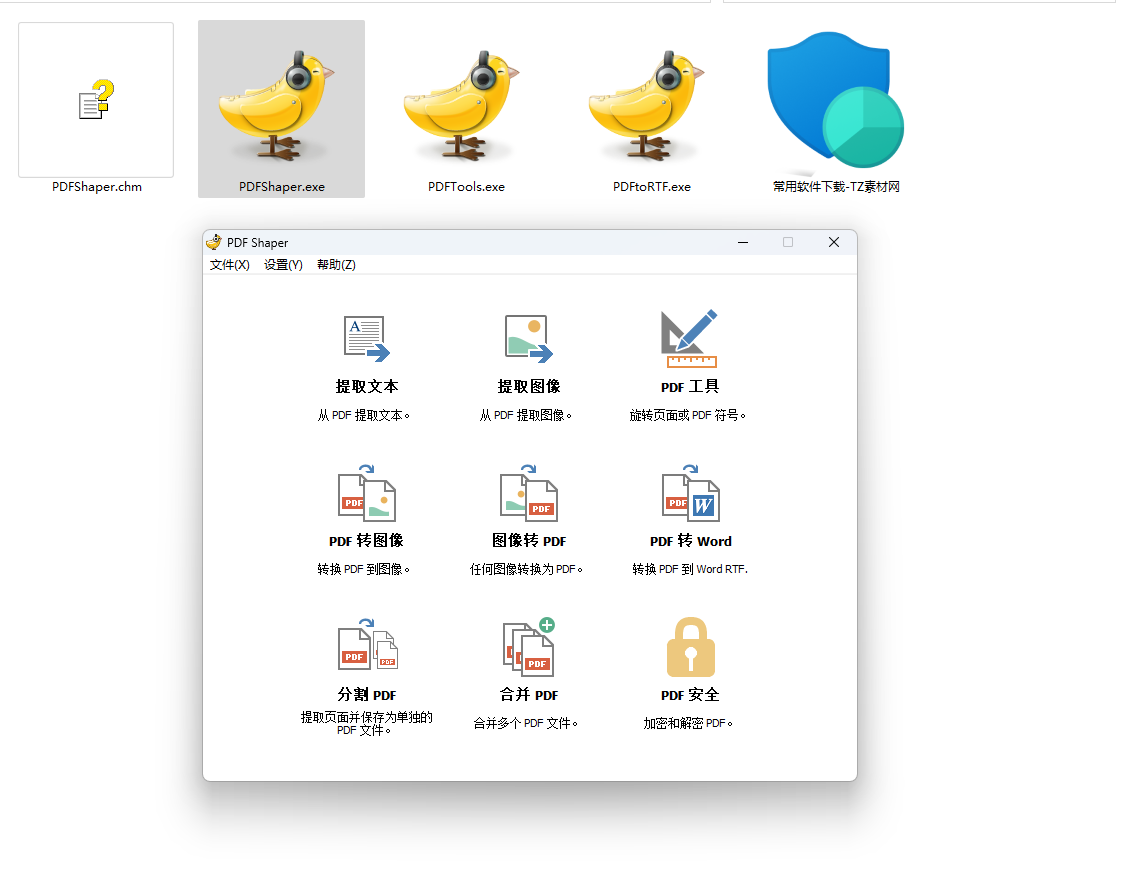Click the PDF 安全 heading label
The height and width of the screenshot is (869, 1125).
point(690,695)
